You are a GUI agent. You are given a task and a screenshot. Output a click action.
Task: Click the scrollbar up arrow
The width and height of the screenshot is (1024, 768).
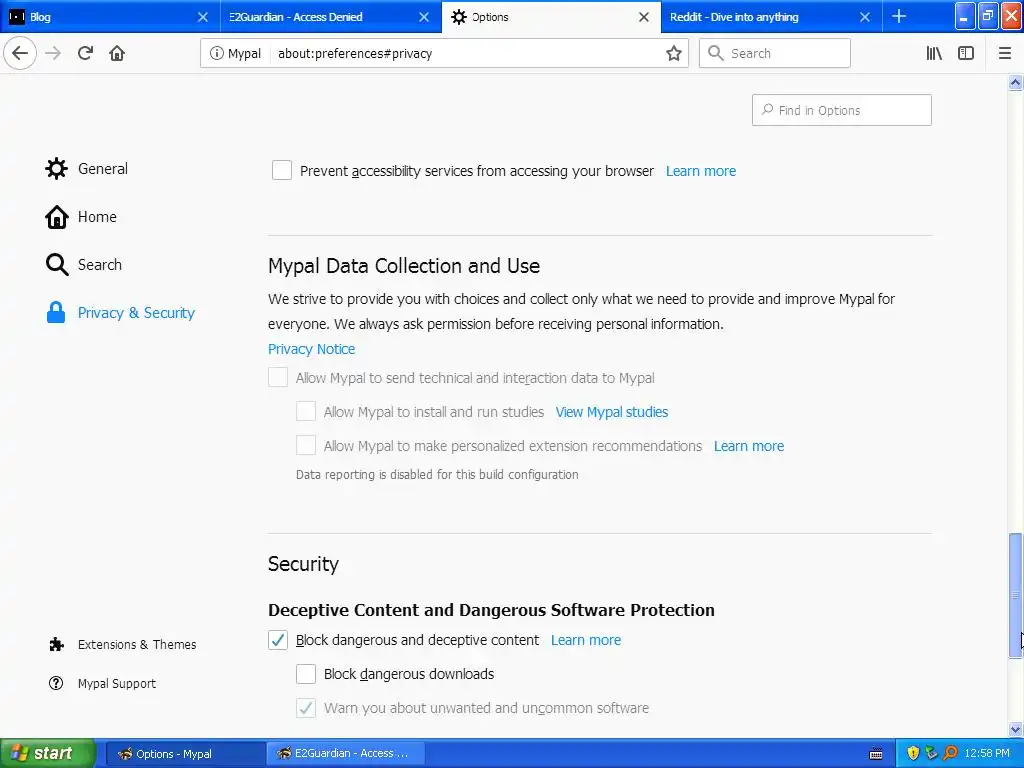[x=1015, y=82]
